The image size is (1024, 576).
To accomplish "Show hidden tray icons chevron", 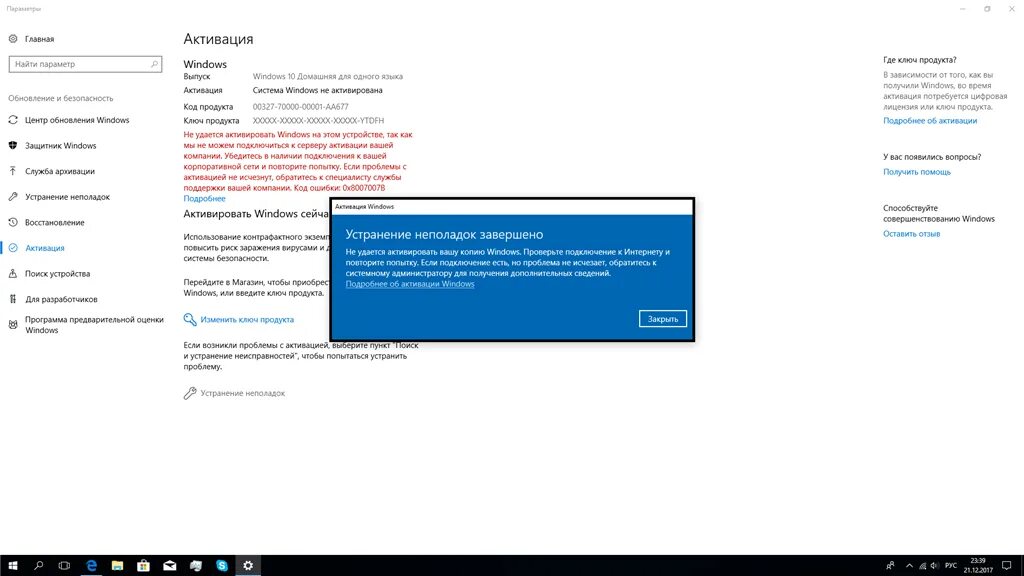I will pyautogui.click(x=909, y=566).
